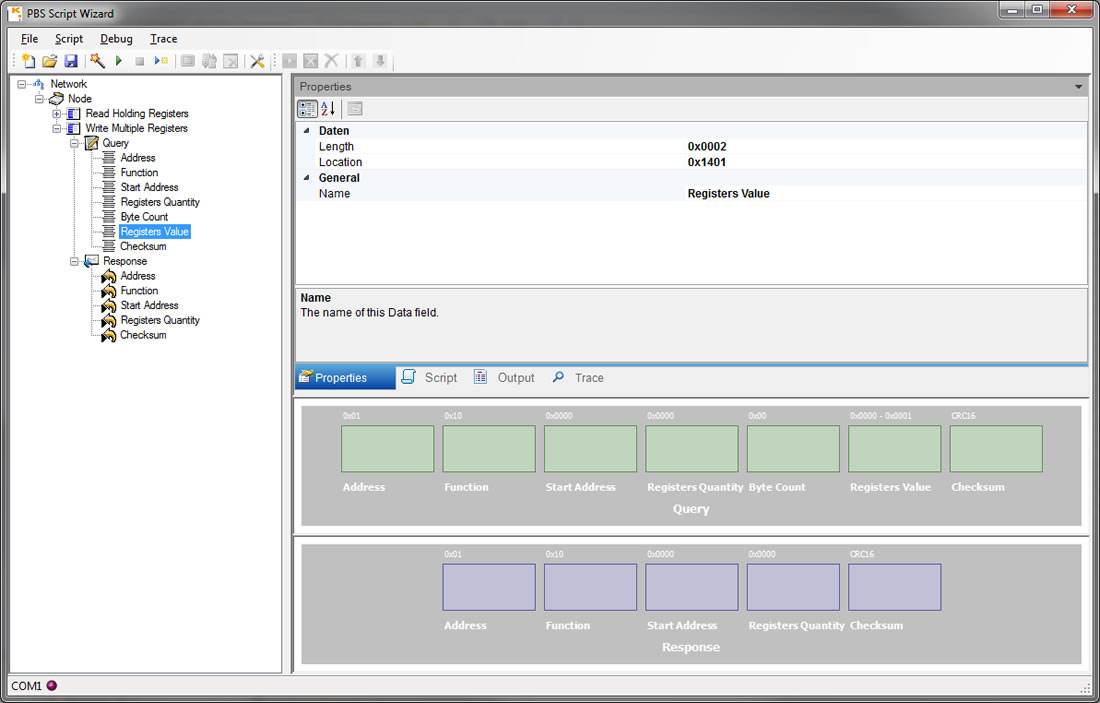
Task: Expand the Read Holding Registers node
Action: click(x=57, y=114)
